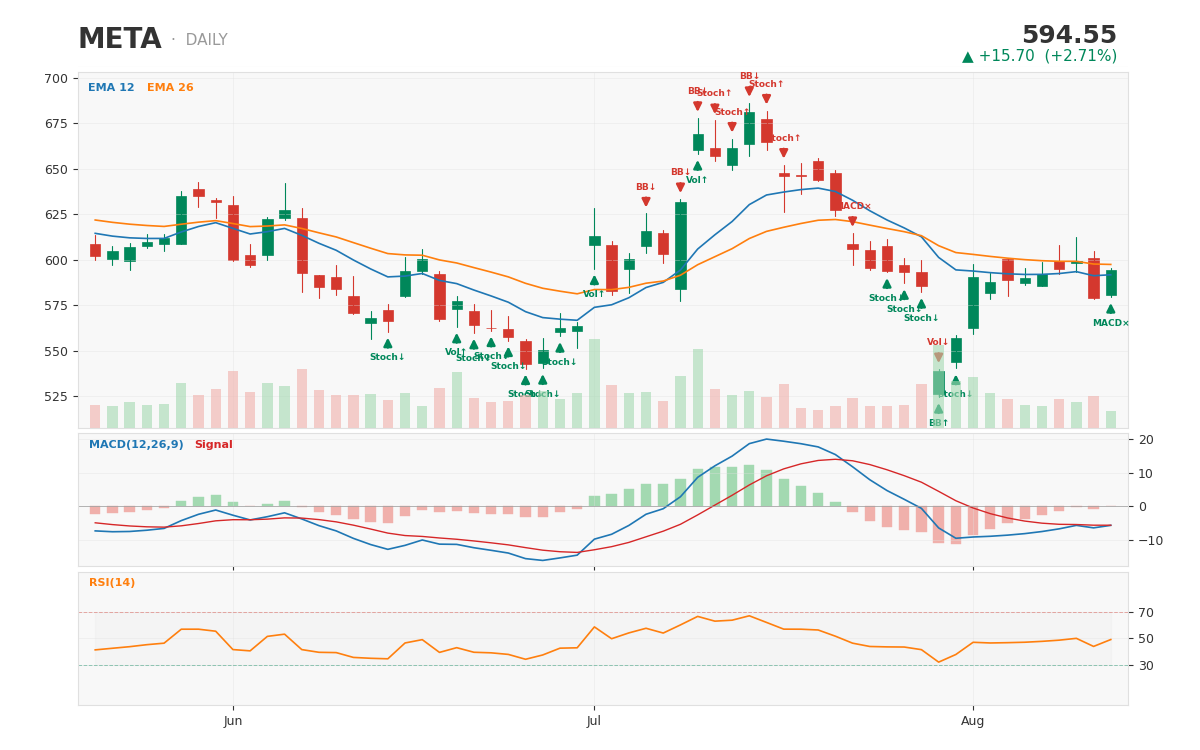Click the DAILY timeframe label

click(206, 41)
